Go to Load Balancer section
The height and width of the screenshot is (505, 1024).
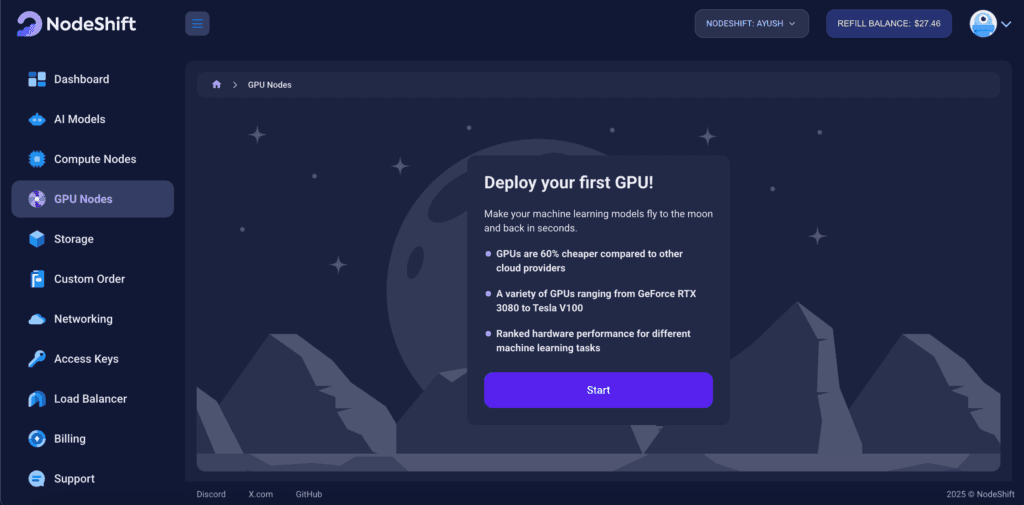tap(90, 399)
